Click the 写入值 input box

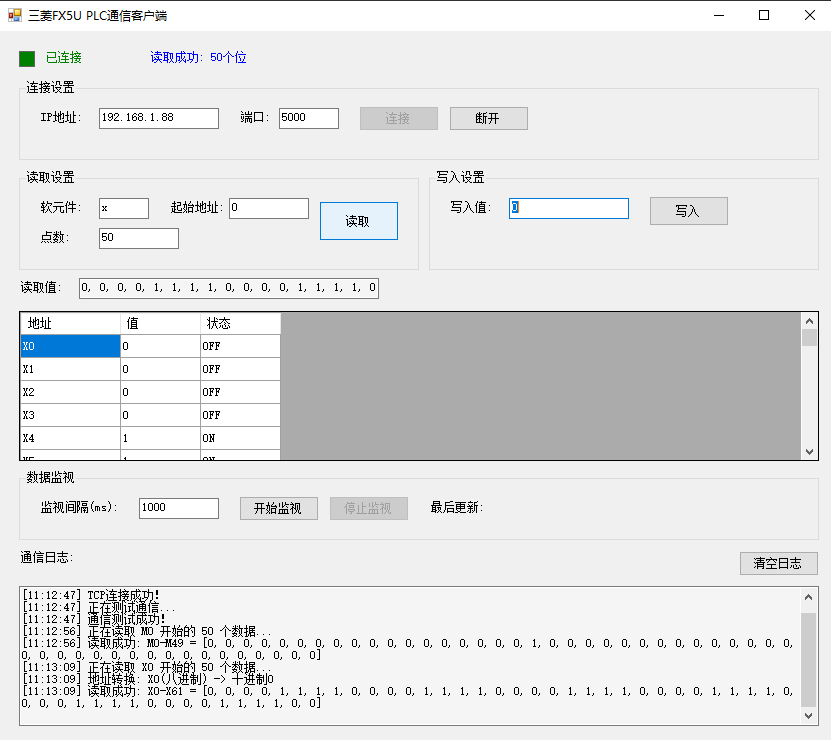(x=567, y=208)
